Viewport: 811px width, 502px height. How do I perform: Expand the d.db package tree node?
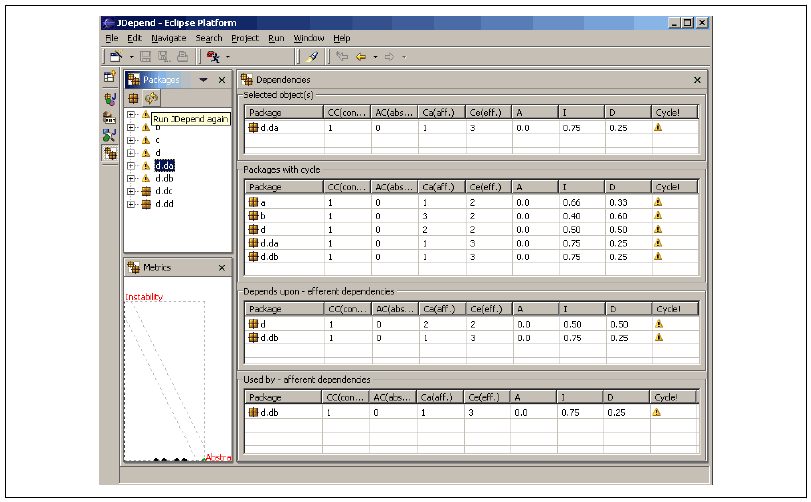click(x=131, y=178)
